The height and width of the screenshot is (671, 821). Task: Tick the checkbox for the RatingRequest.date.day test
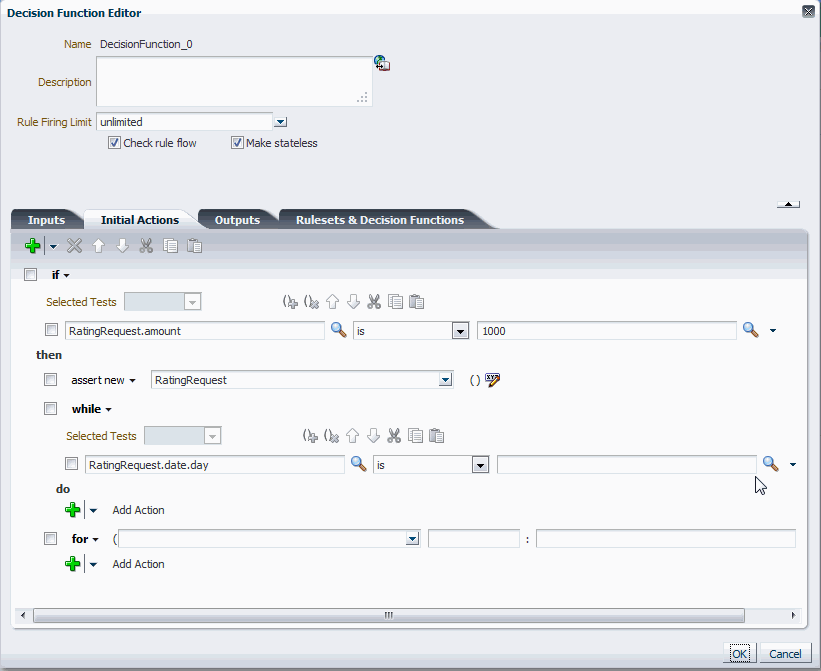click(71, 464)
